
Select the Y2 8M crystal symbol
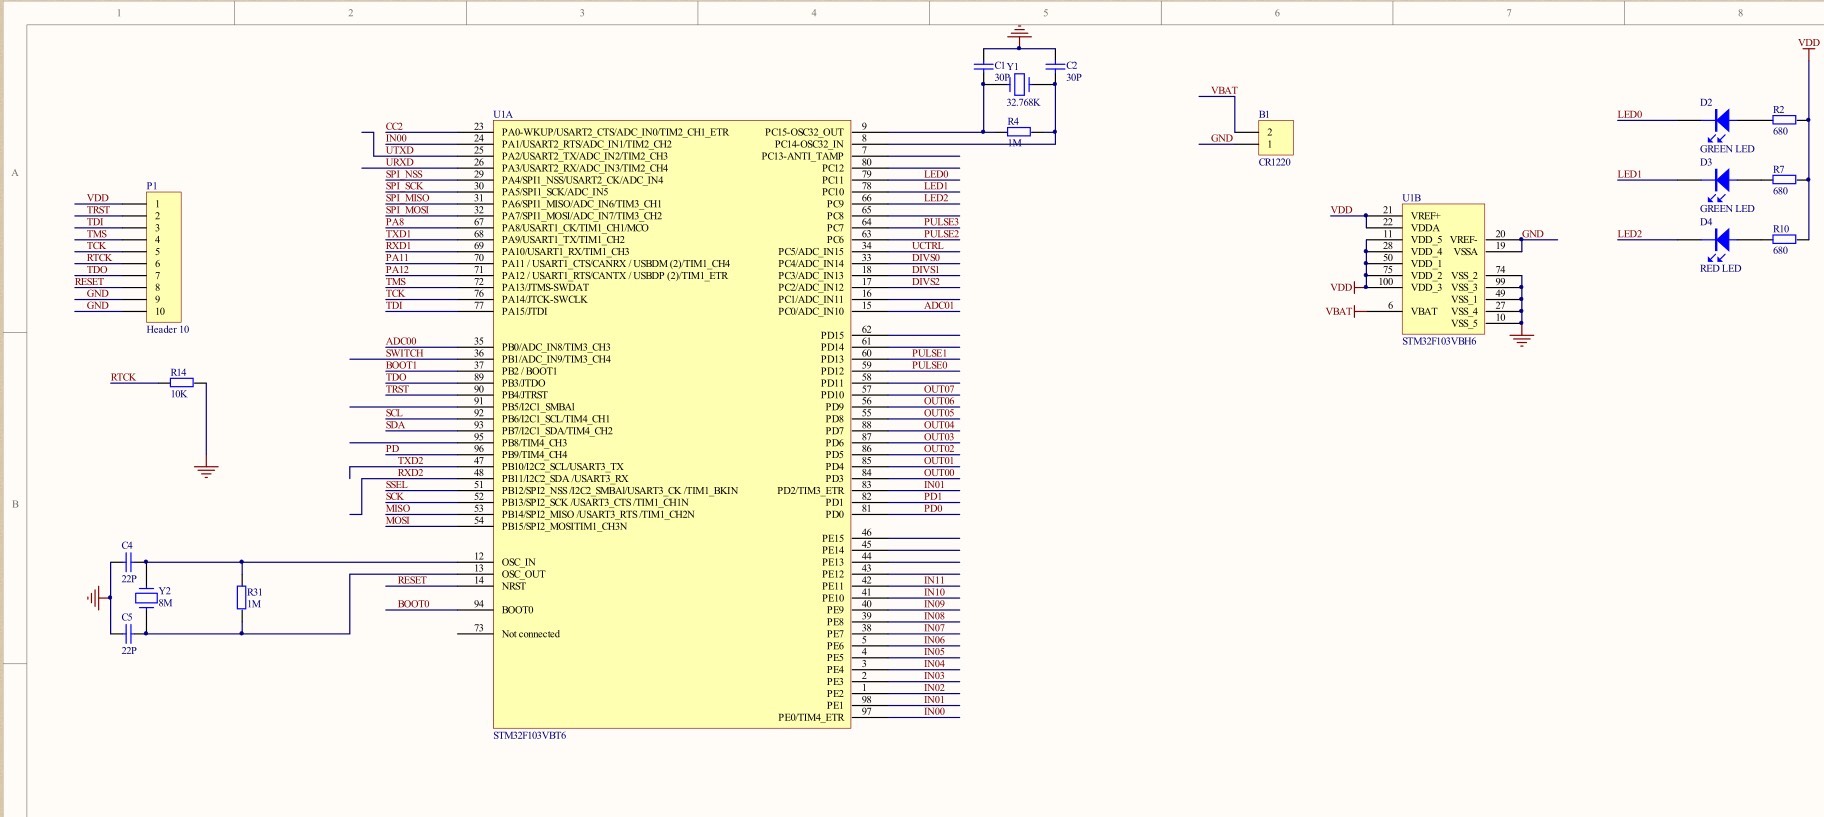click(146, 598)
